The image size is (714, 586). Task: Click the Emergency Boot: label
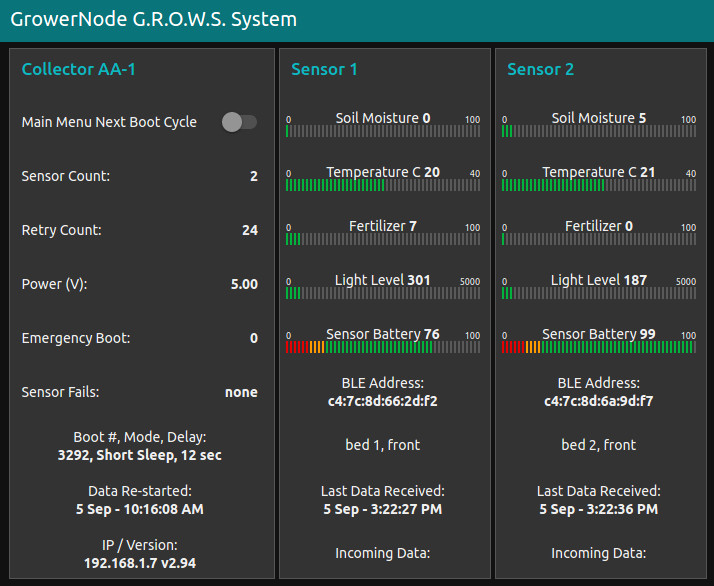pos(76,338)
